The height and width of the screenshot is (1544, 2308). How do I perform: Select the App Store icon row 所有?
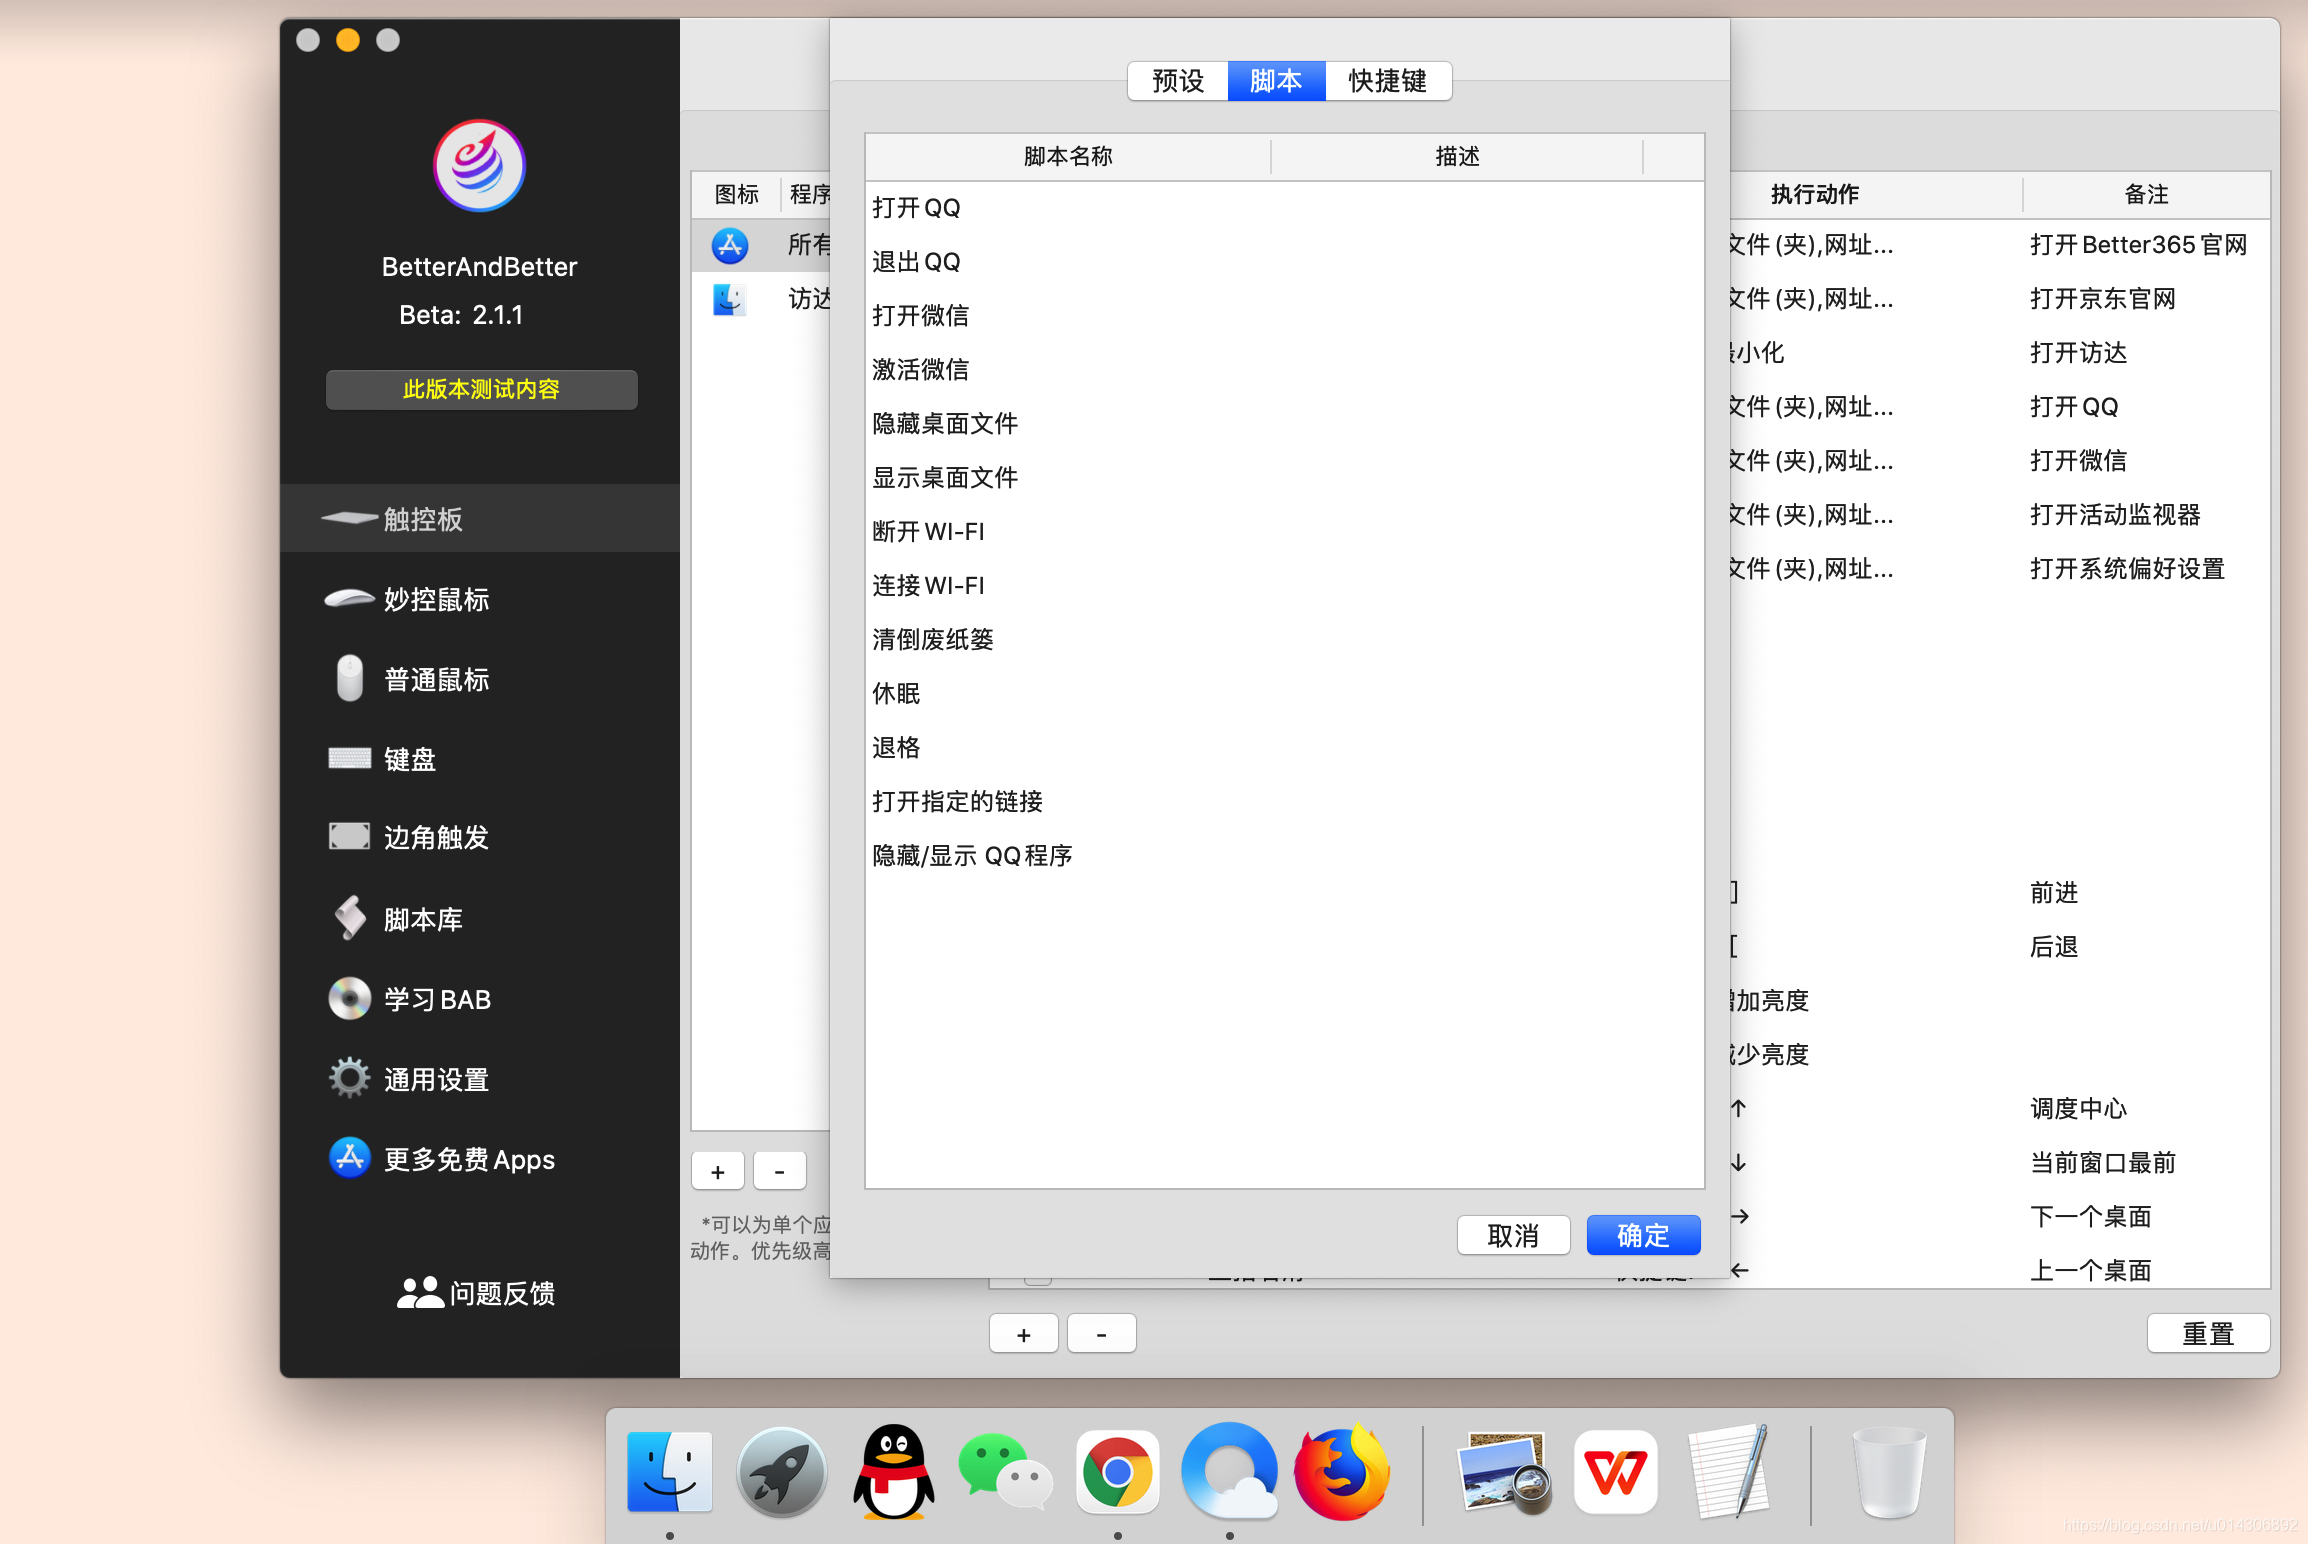[x=761, y=245]
